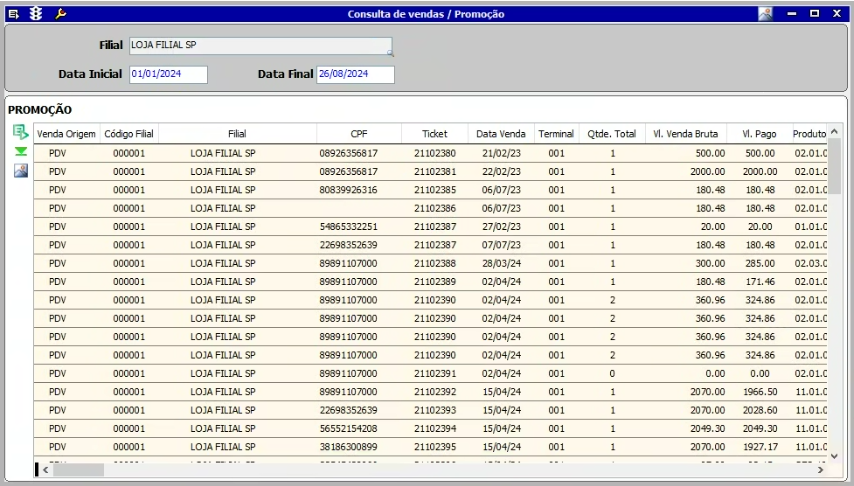The width and height of the screenshot is (854, 486).
Task: Select ticket cell 21102388
Action: point(435,264)
